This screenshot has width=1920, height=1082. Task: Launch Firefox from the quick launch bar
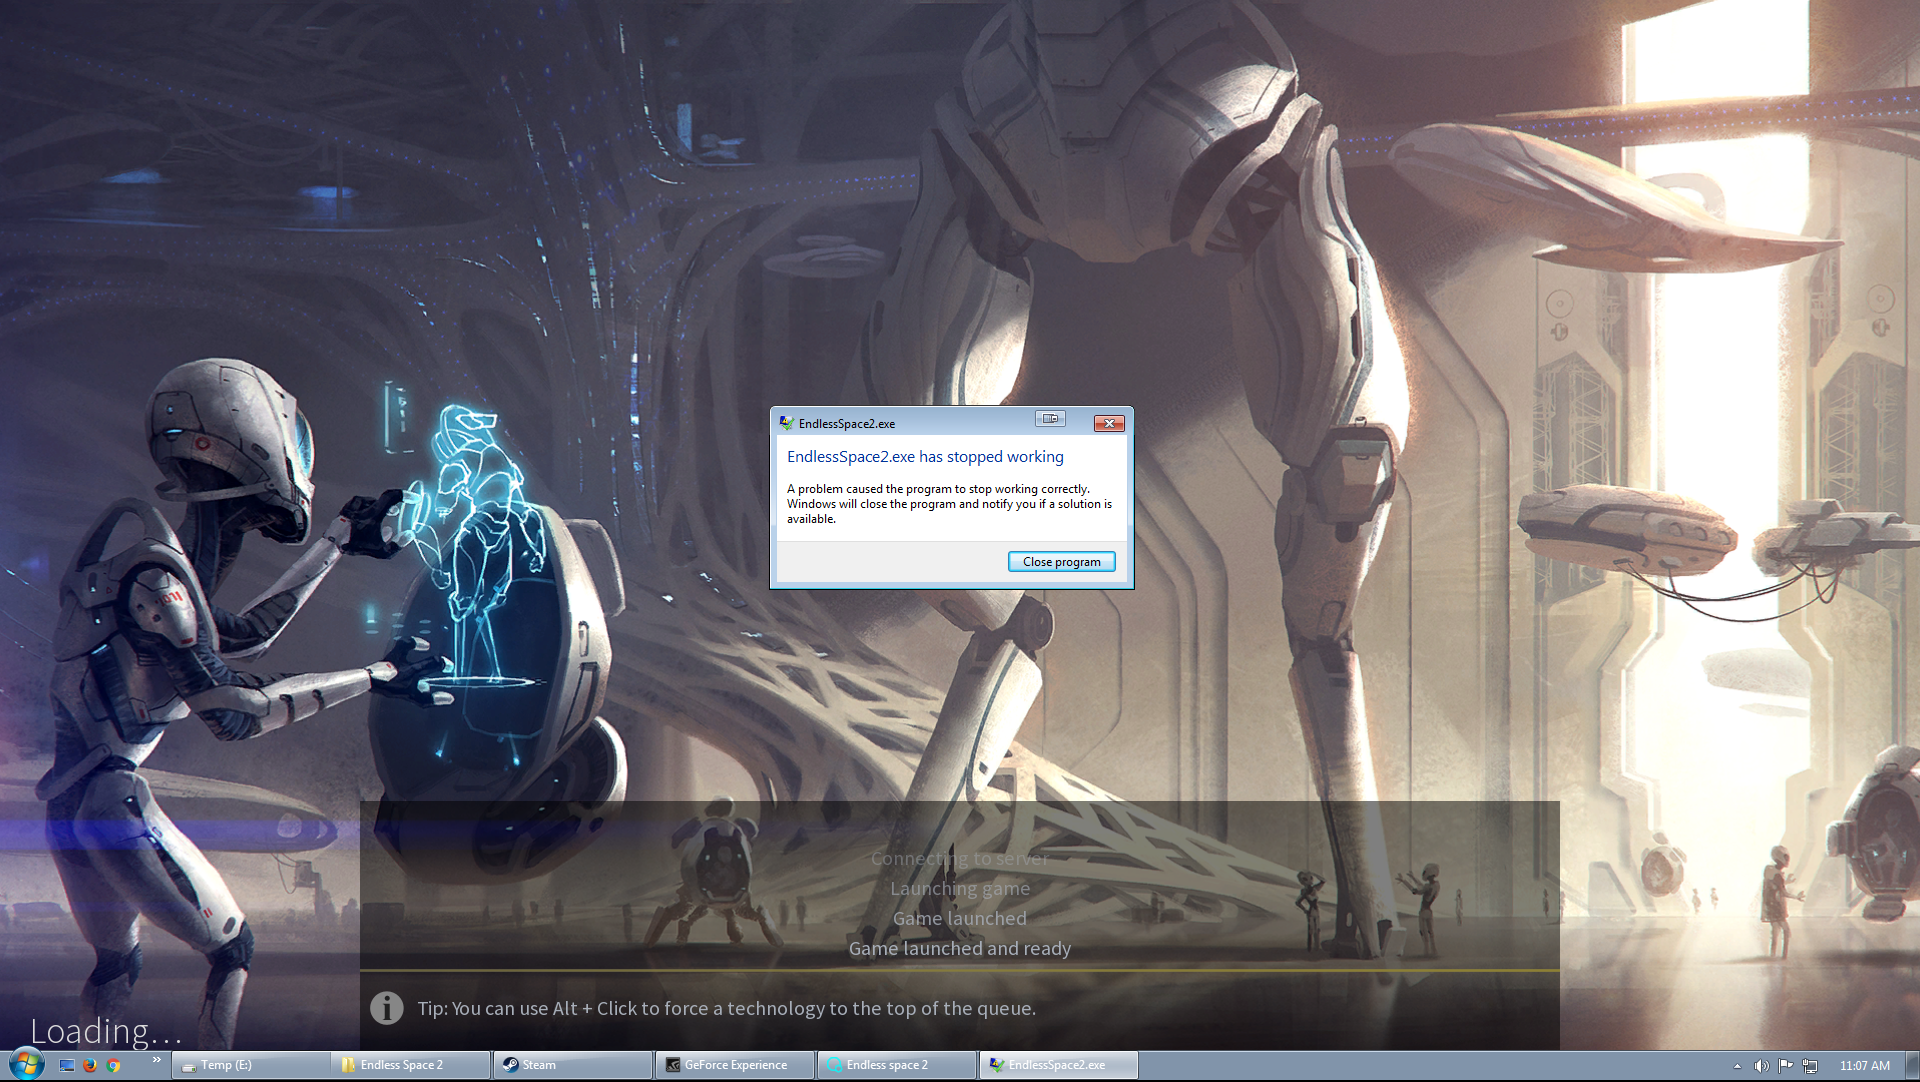pyautogui.click(x=90, y=1065)
